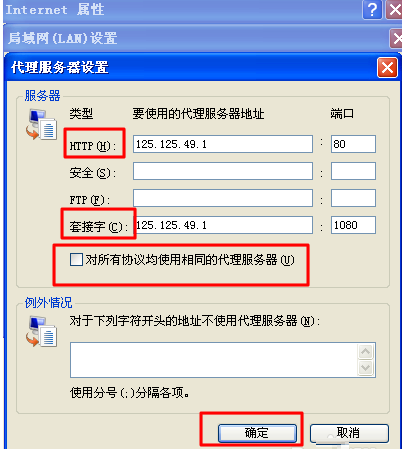The width and height of the screenshot is (402, 449).
Task: Click the FTP proxy address field
Action: (x=223, y=198)
